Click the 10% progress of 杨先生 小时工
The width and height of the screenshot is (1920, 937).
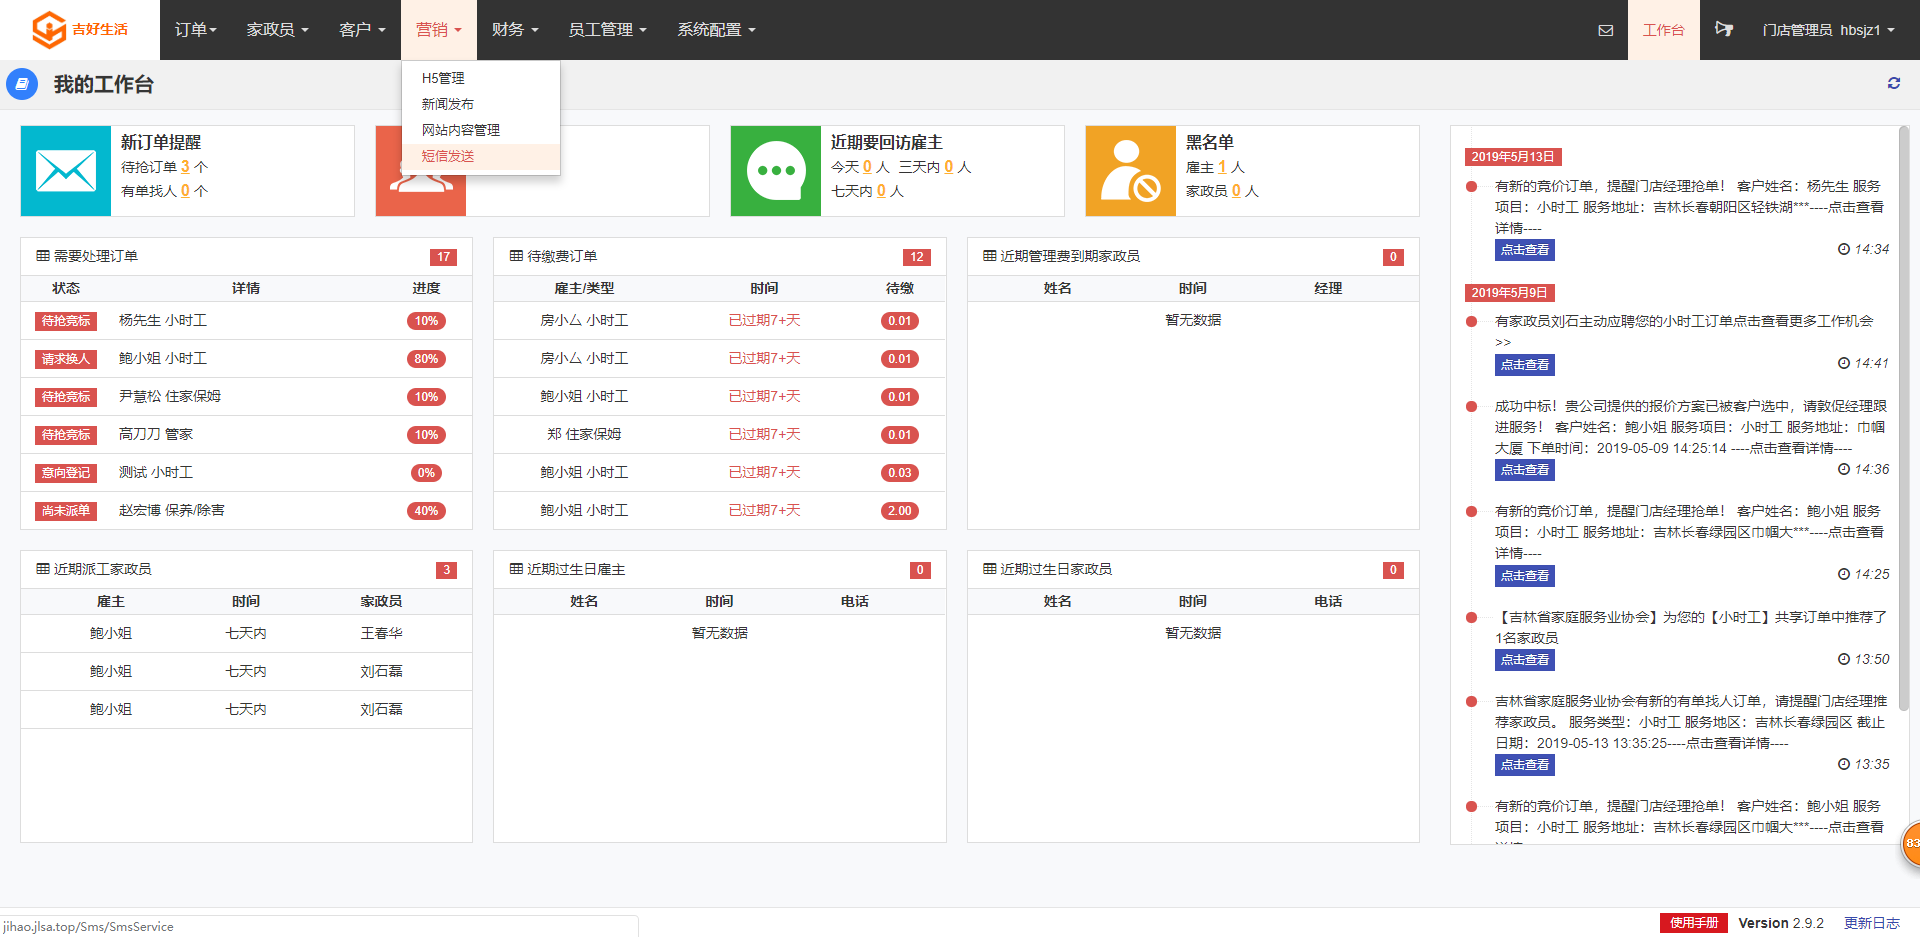(x=426, y=321)
